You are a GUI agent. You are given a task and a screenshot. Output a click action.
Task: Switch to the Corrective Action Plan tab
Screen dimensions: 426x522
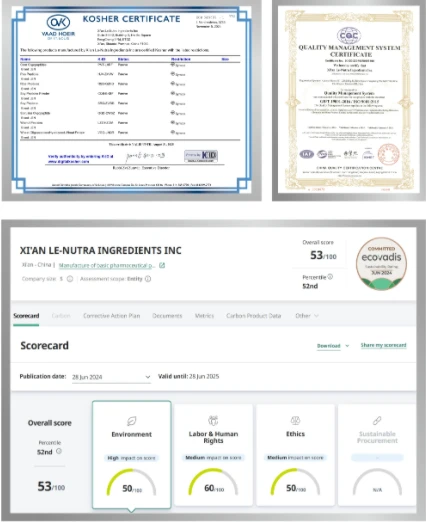[111, 316]
